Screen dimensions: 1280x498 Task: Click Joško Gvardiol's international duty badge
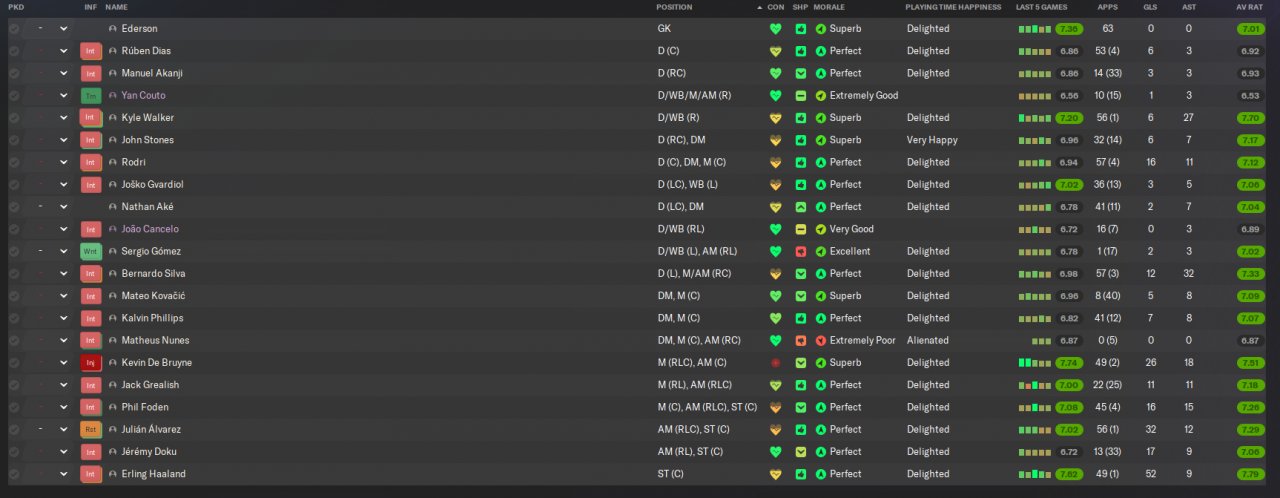pyautogui.click(x=91, y=185)
